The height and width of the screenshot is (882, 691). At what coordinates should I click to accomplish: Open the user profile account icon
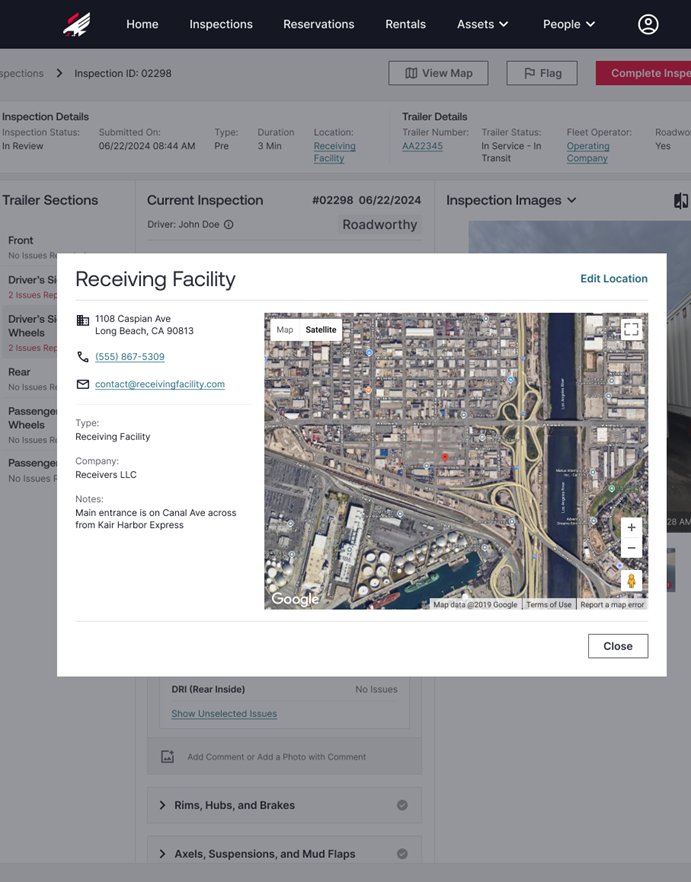[648, 24]
